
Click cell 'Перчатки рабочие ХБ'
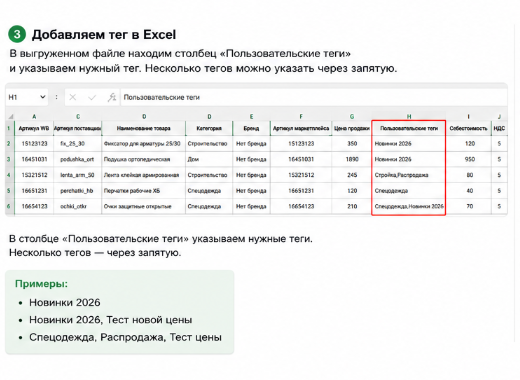(144, 191)
